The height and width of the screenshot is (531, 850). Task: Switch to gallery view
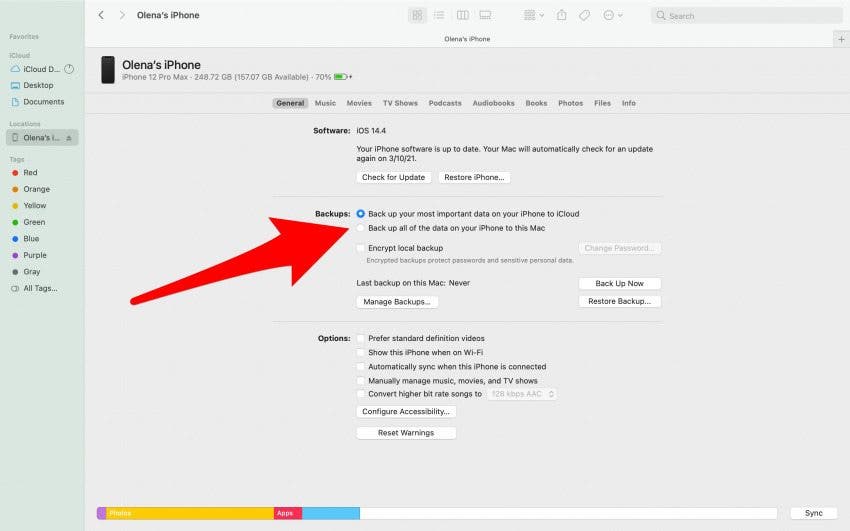click(x=485, y=15)
